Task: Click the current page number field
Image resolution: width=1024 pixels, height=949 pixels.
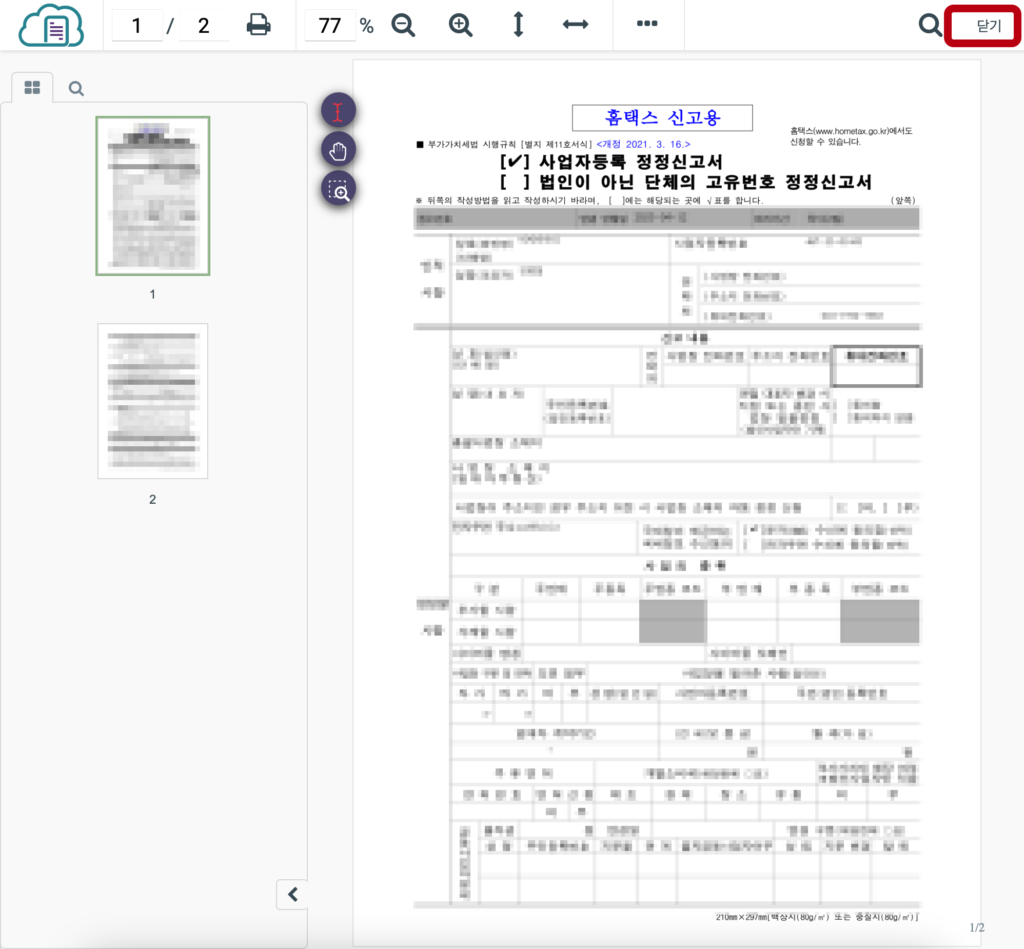Action: tap(136, 26)
